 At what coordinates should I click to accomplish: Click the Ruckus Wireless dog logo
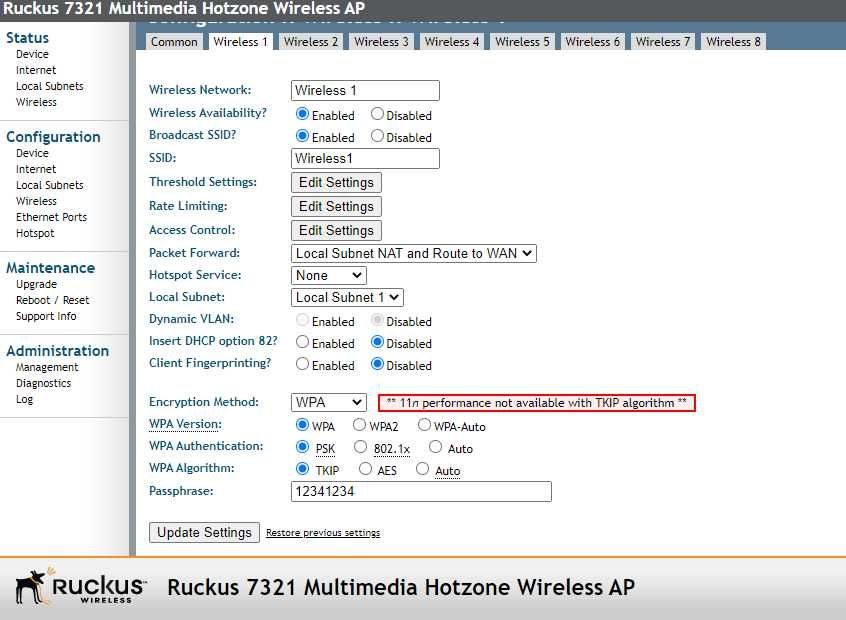point(81,585)
